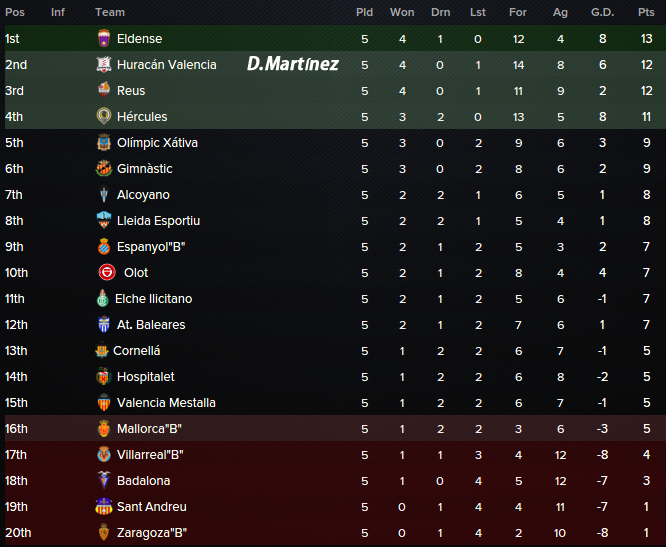The image size is (666, 547).
Task: Click the Hércules club badge
Action: 104,116
